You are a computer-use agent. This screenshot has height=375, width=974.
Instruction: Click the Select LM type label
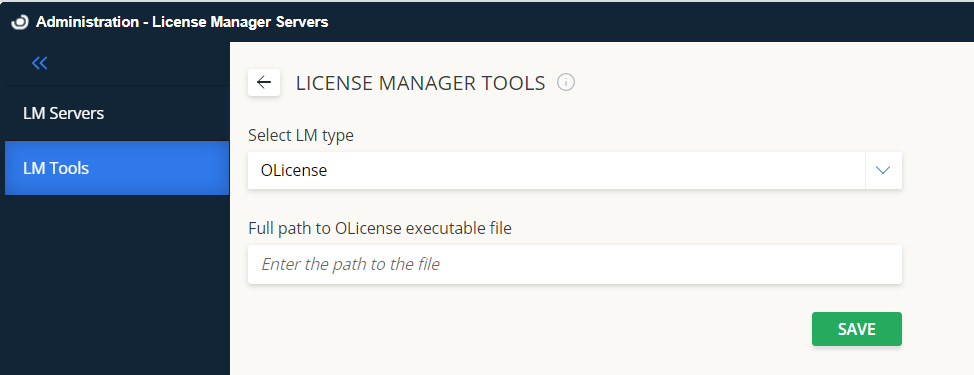coord(301,135)
